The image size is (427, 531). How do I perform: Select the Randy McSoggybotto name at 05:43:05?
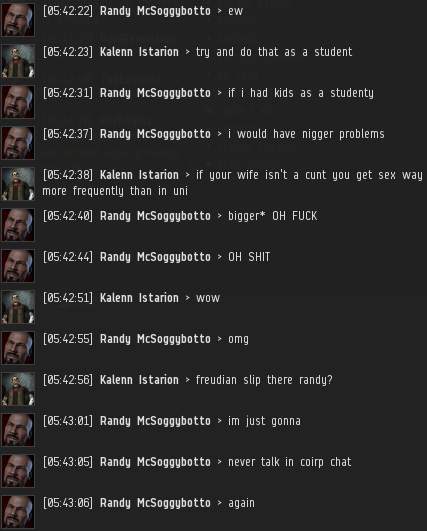[x=155, y=462]
